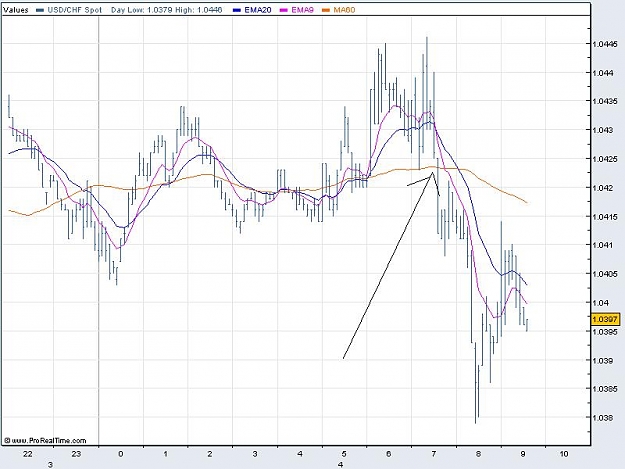
Task: Click the hour 7 time axis label
Action: click(434, 454)
